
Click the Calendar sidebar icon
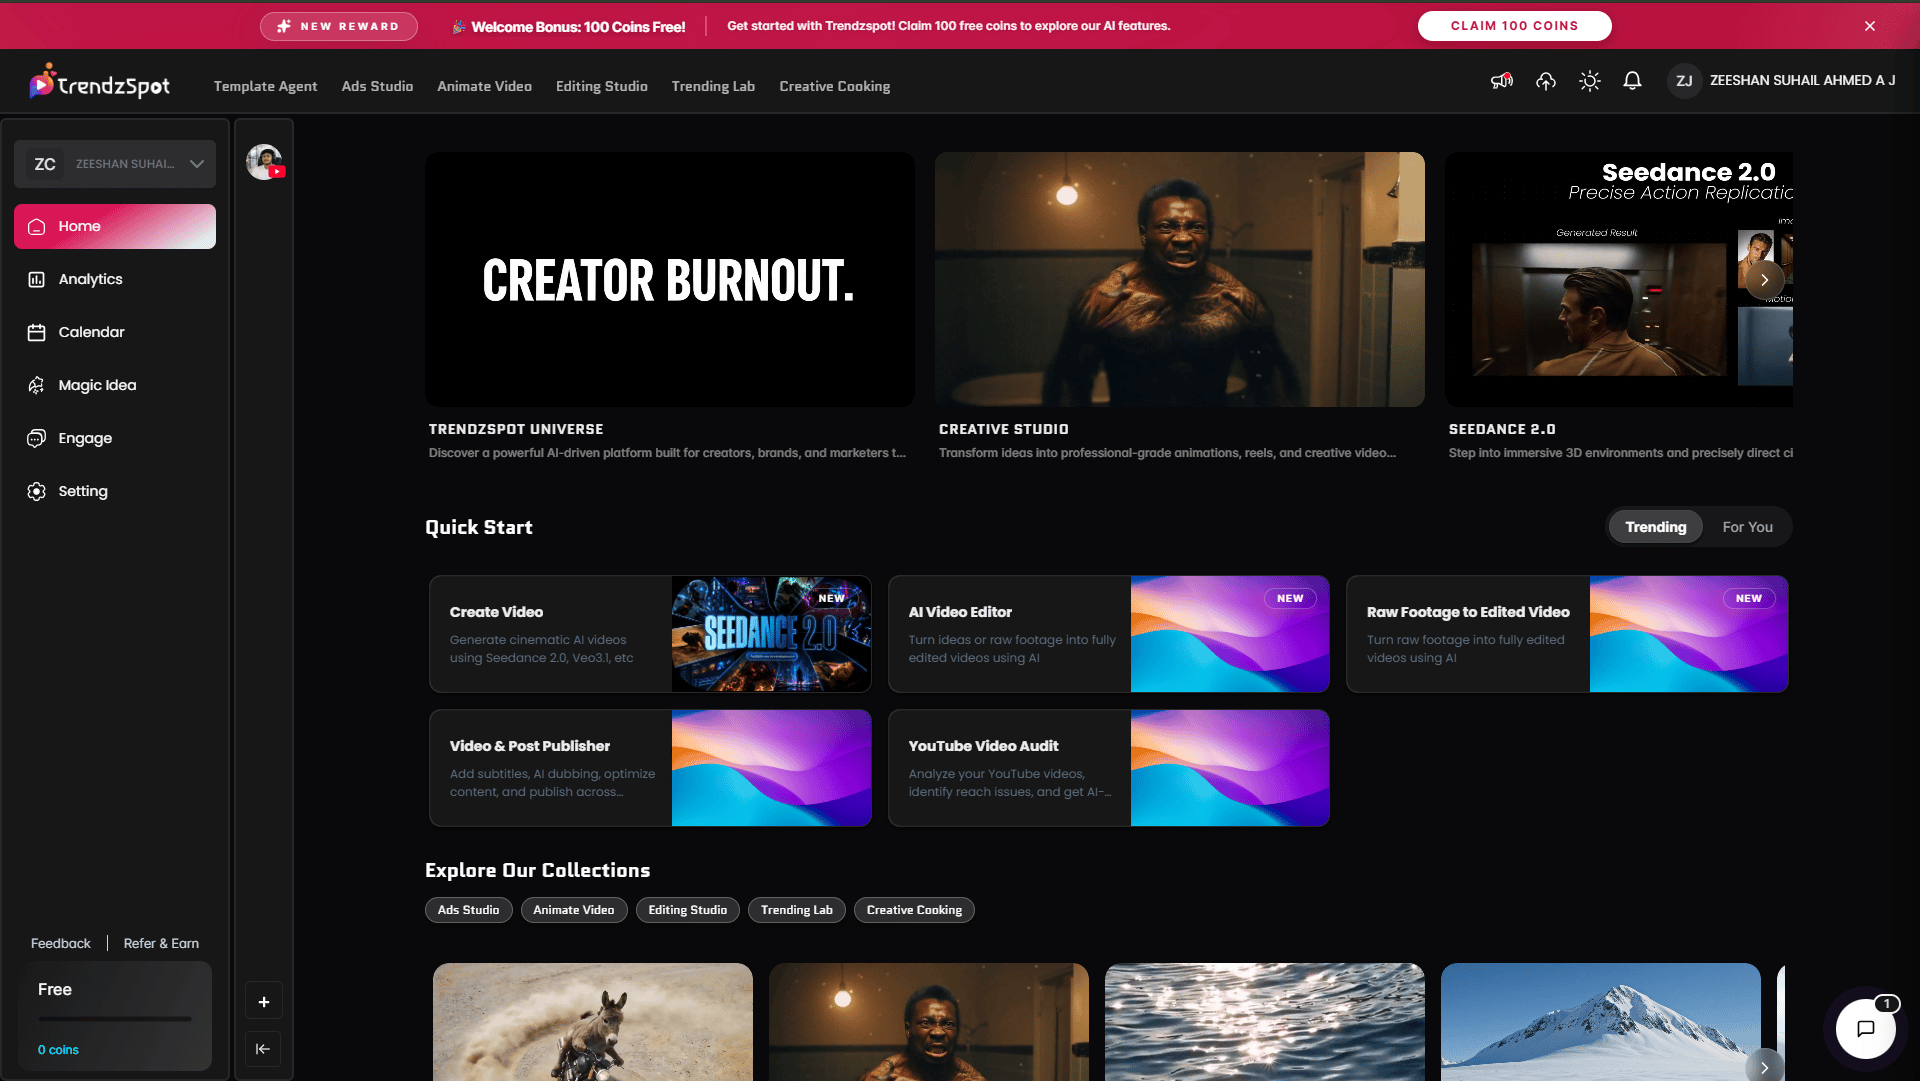pyautogui.click(x=37, y=333)
